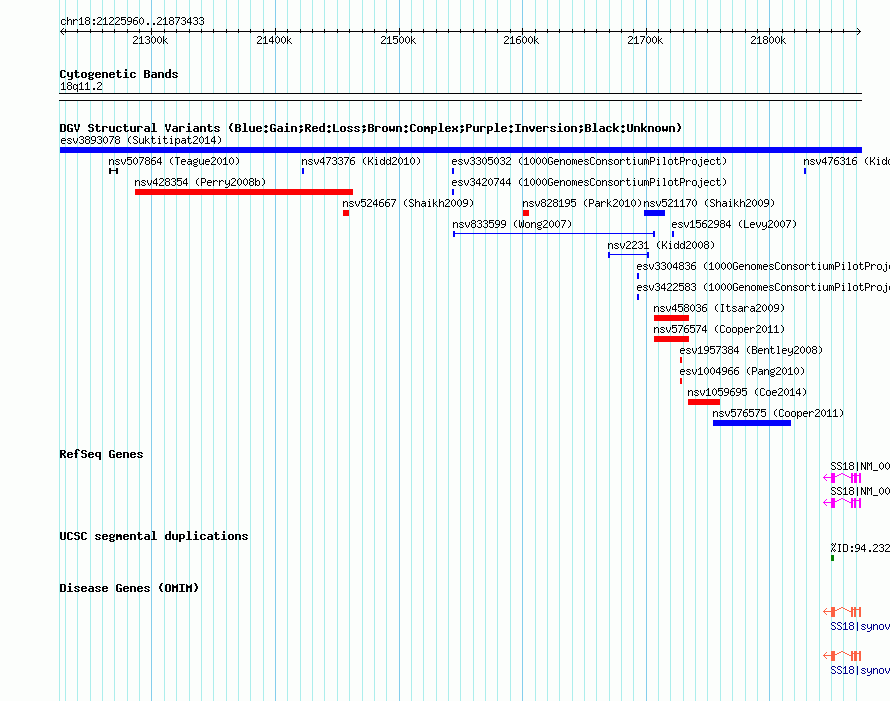Click the first OMIM SS18 gene glyph
Image resolution: width=890 pixels, height=701 pixels.
pyautogui.click(x=842, y=612)
